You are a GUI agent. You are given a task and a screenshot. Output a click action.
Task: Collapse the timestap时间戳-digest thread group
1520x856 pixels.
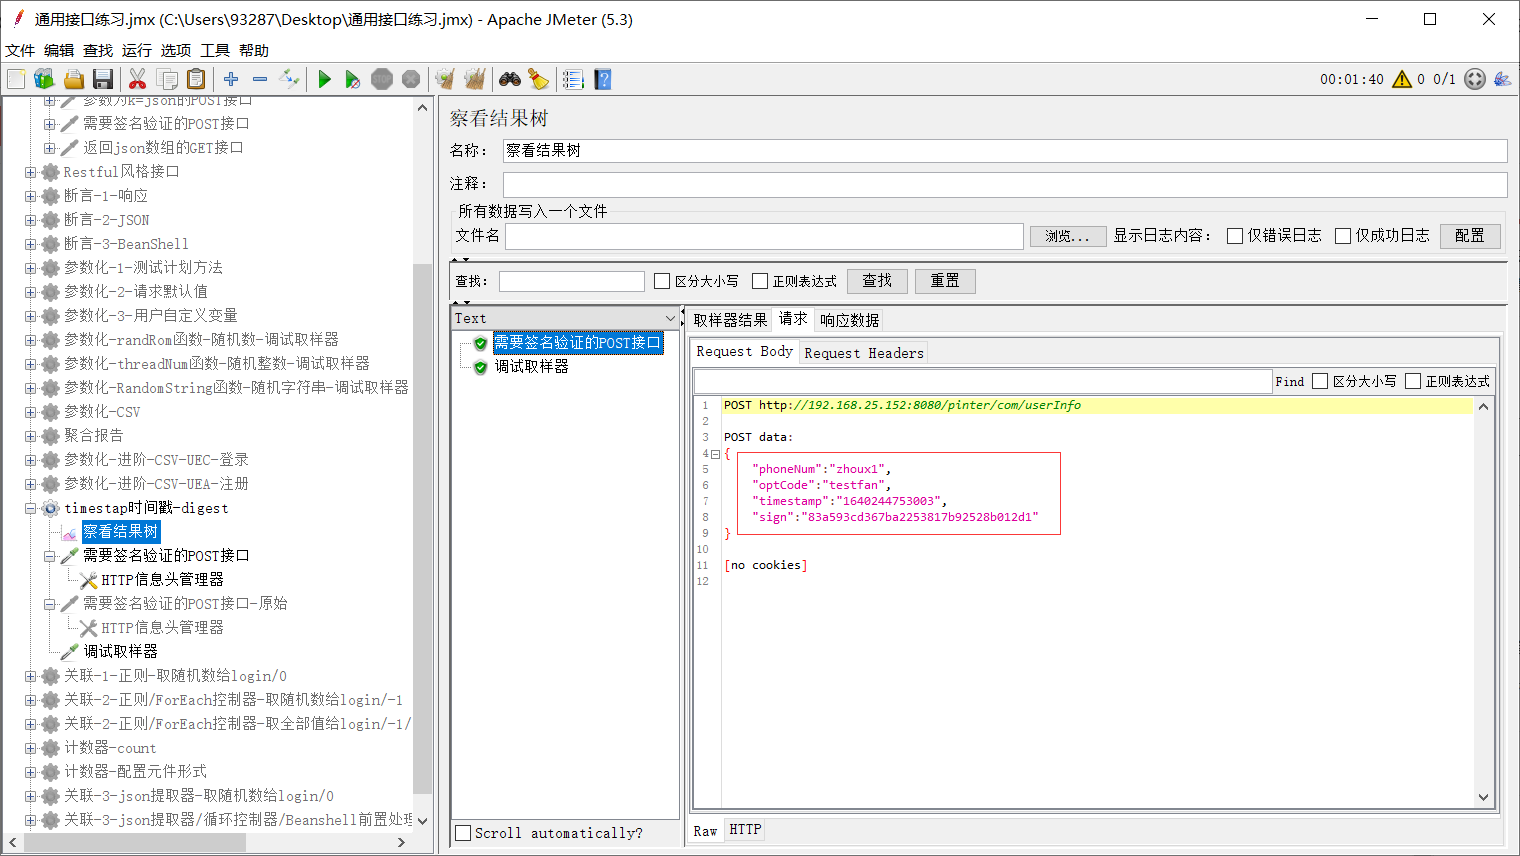pyautogui.click(x=31, y=508)
